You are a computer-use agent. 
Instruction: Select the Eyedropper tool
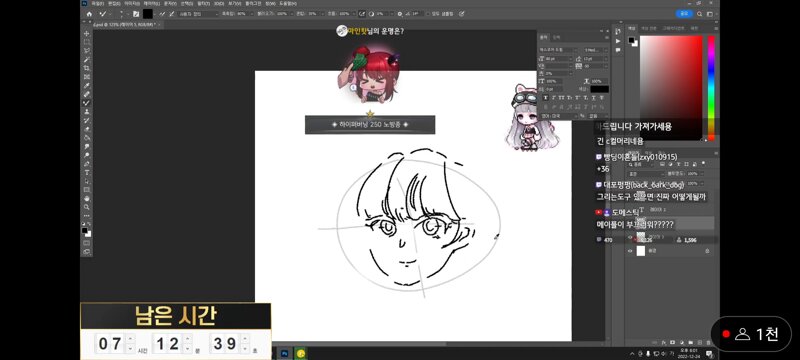(86, 85)
